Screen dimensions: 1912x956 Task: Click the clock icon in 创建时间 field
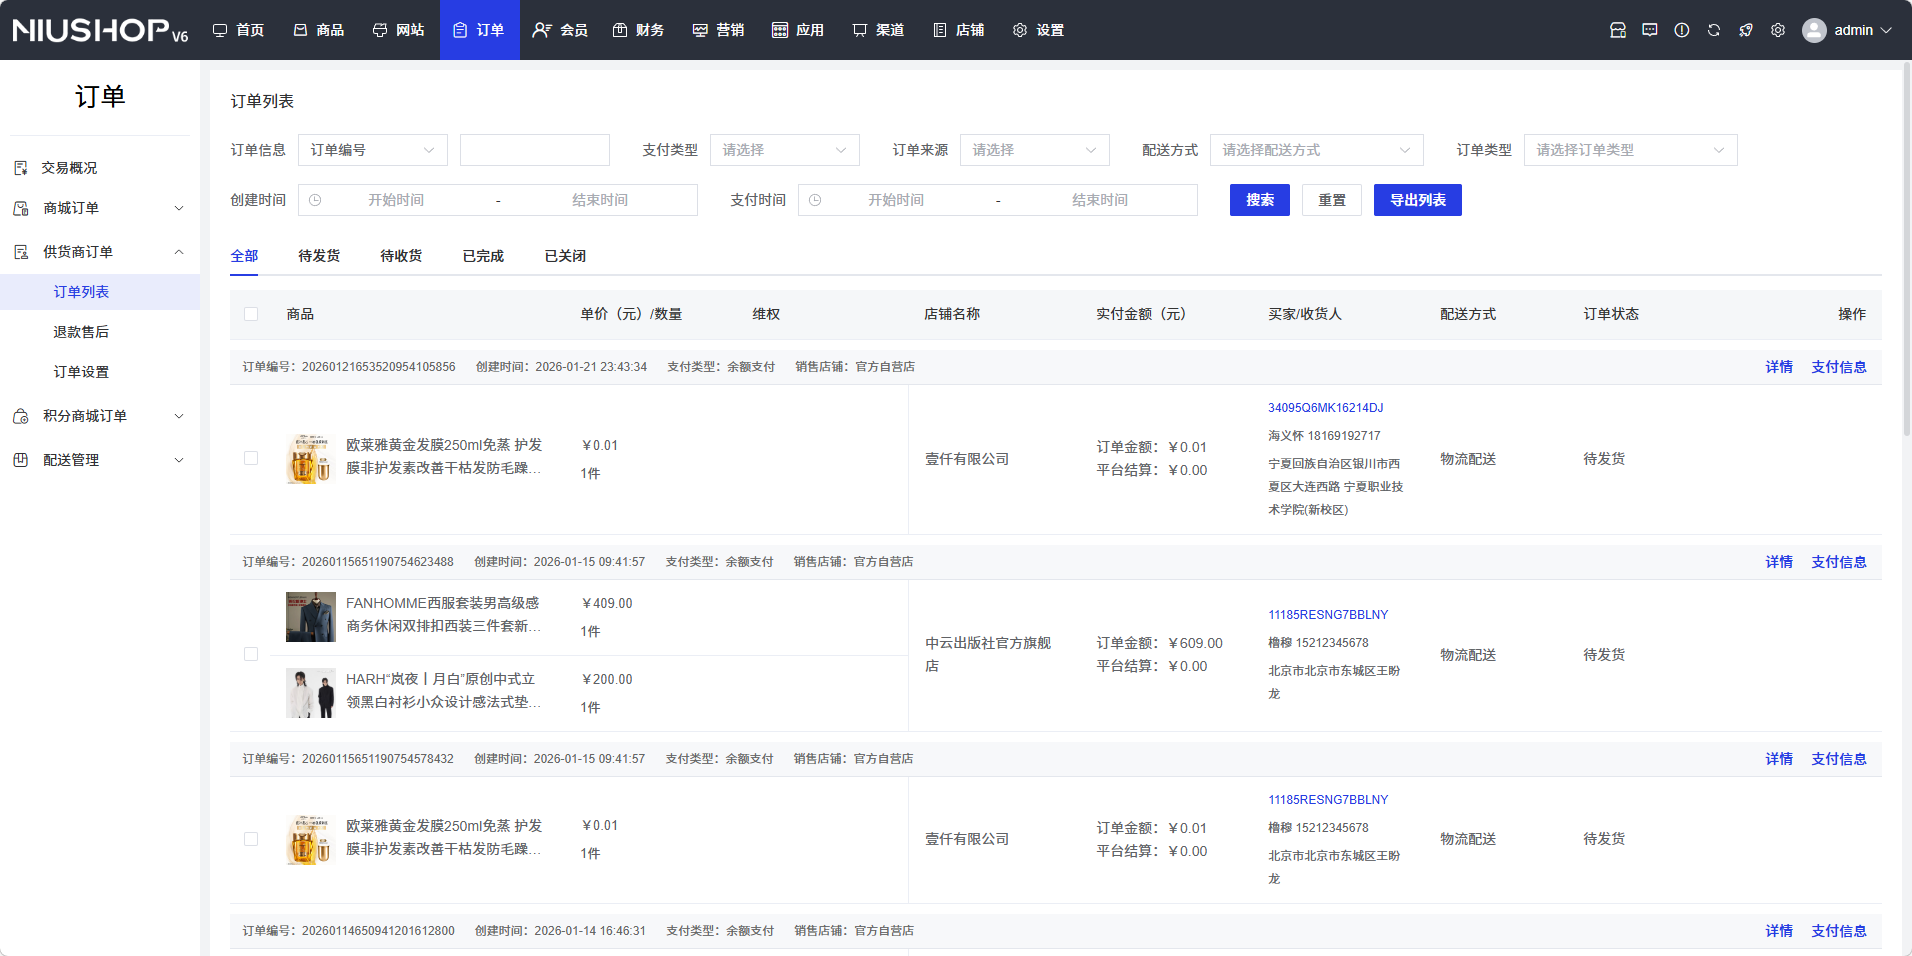coord(315,200)
